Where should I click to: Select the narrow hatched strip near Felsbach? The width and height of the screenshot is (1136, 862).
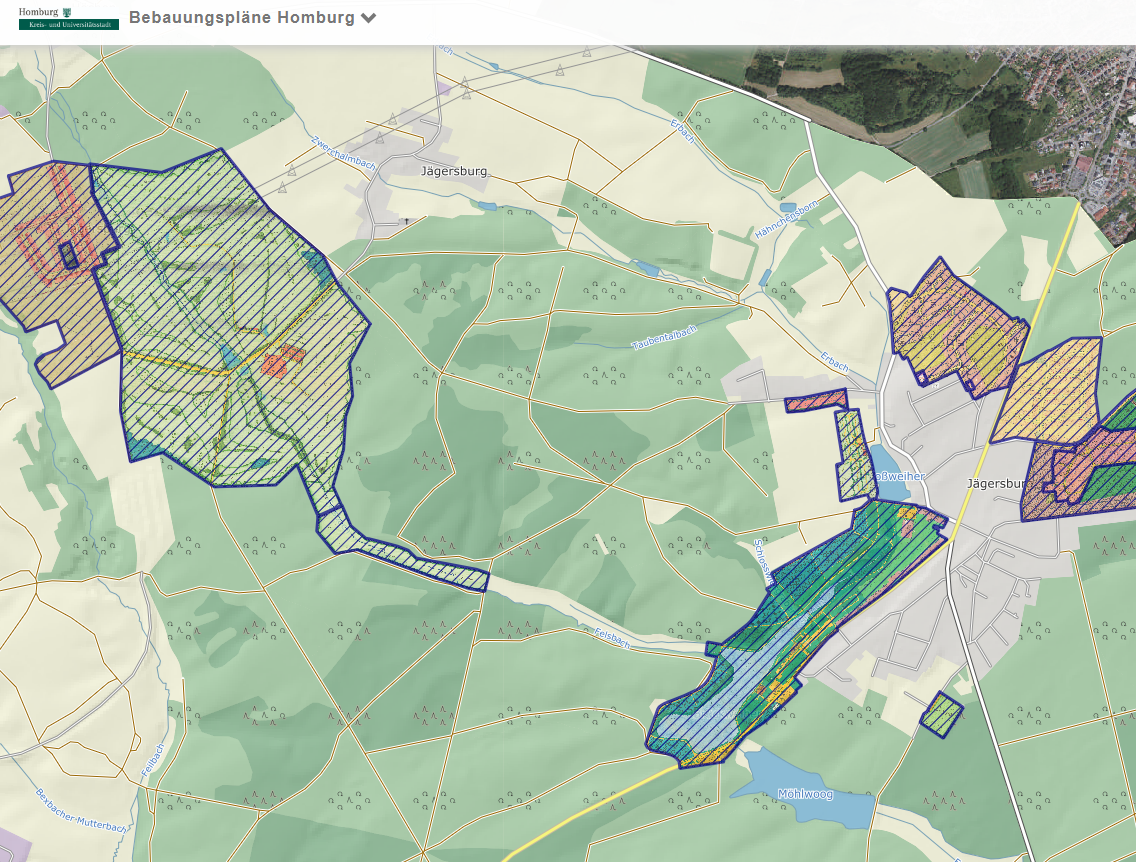400,552
